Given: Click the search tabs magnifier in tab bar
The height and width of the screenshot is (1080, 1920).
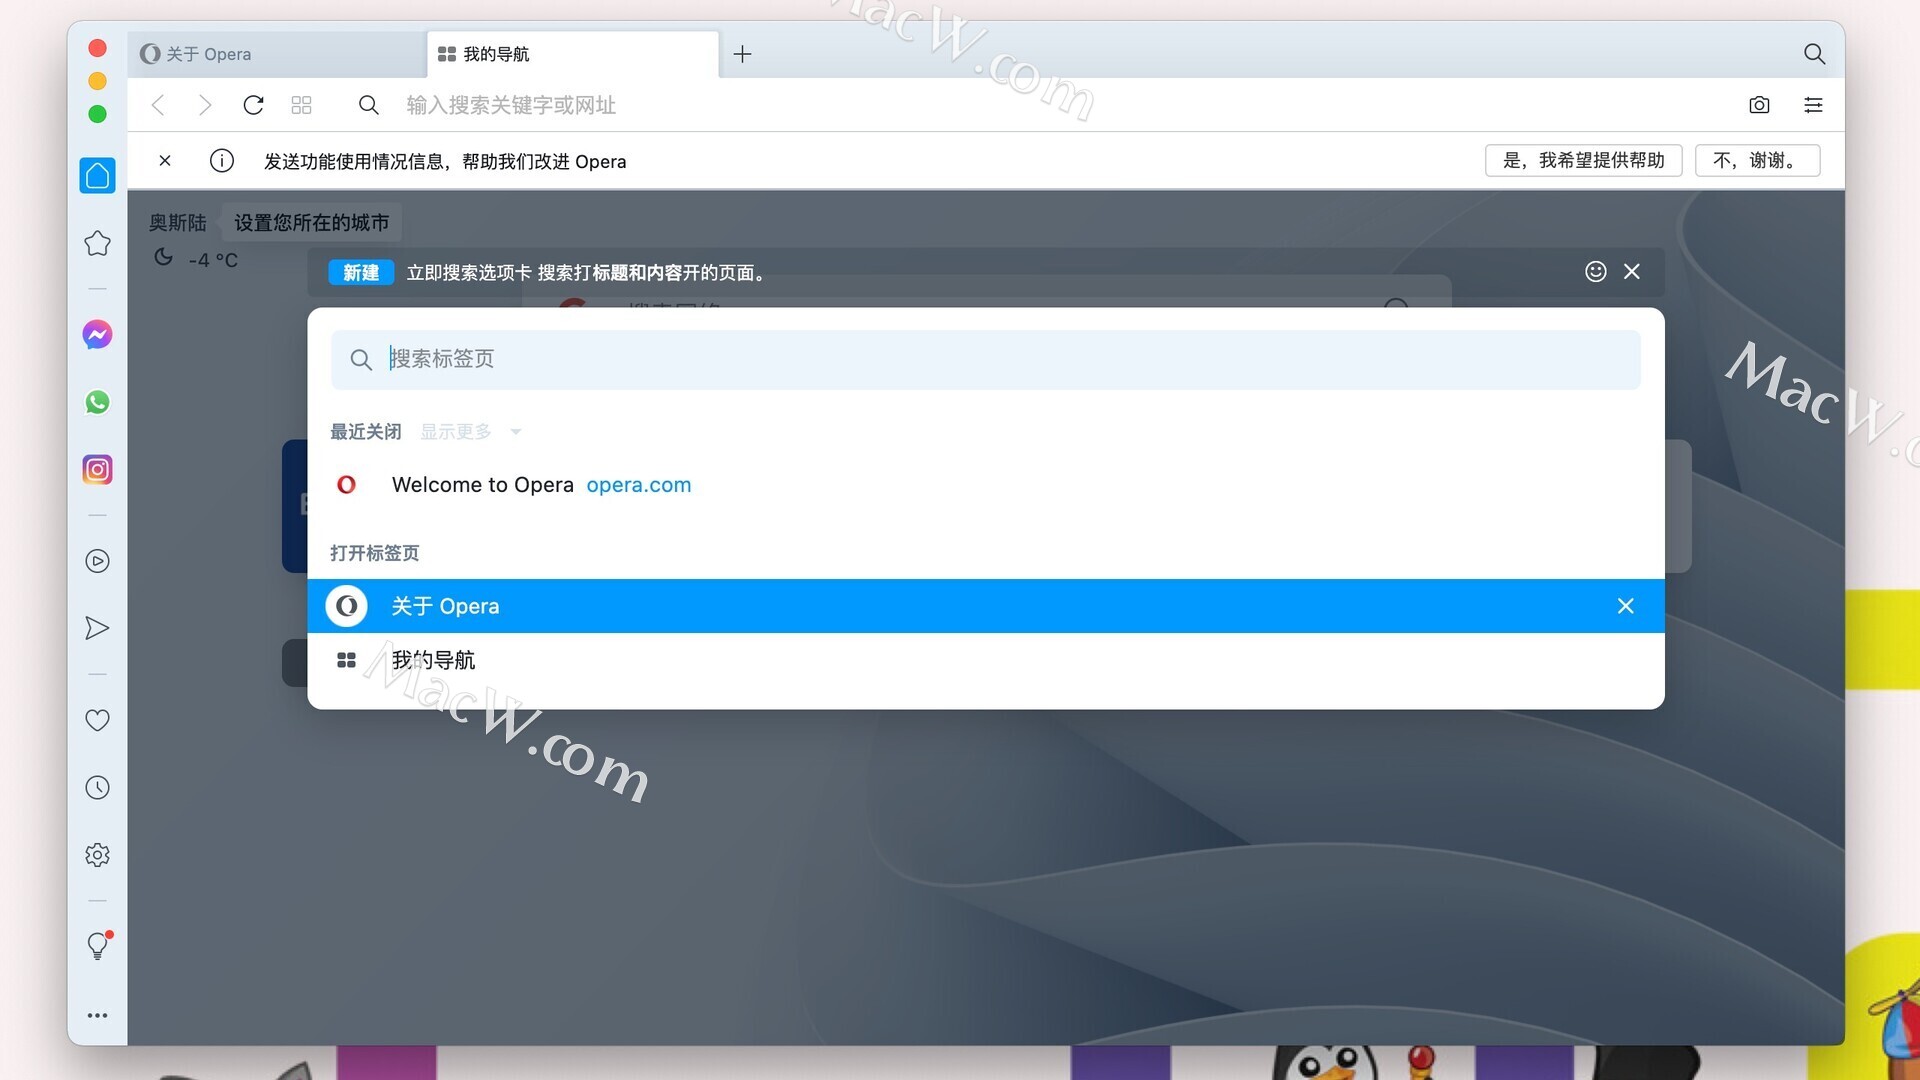Looking at the screenshot, I should pyautogui.click(x=1814, y=54).
